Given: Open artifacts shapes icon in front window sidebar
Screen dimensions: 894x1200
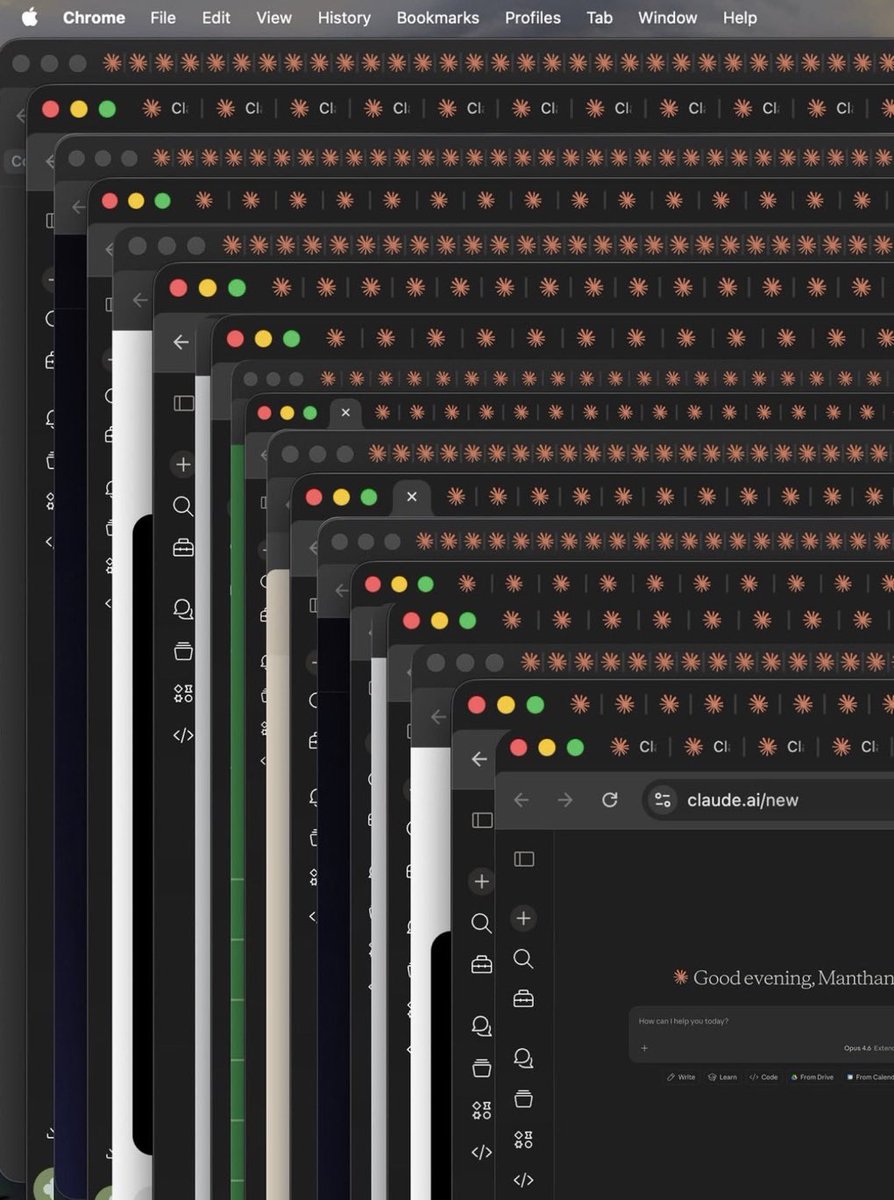Looking at the screenshot, I should pyautogui.click(x=523, y=1139).
